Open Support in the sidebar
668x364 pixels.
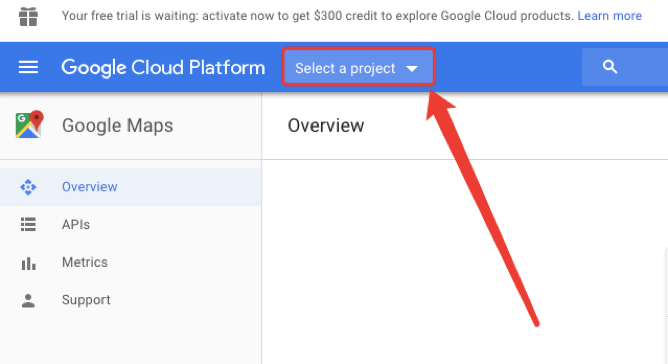(130, 300)
